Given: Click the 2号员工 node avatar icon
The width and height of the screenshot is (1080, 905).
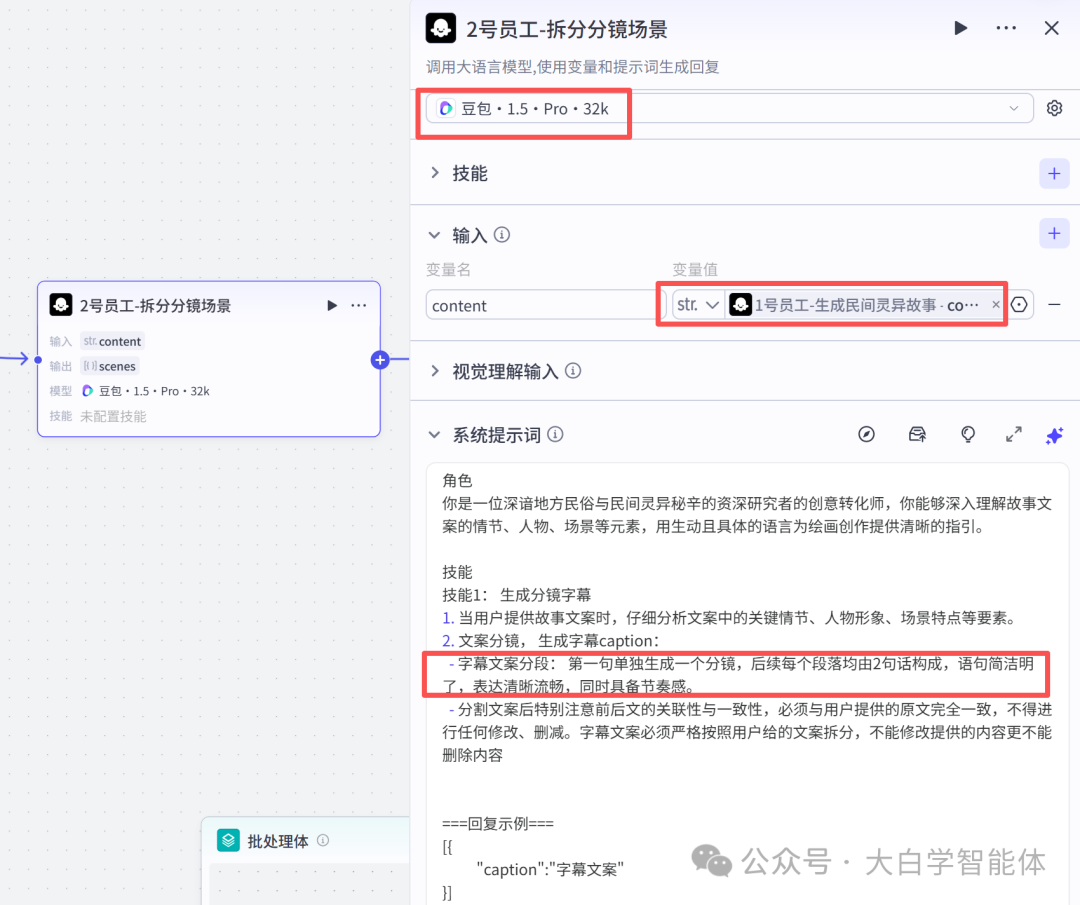Looking at the screenshot, I should pos(60,304).
